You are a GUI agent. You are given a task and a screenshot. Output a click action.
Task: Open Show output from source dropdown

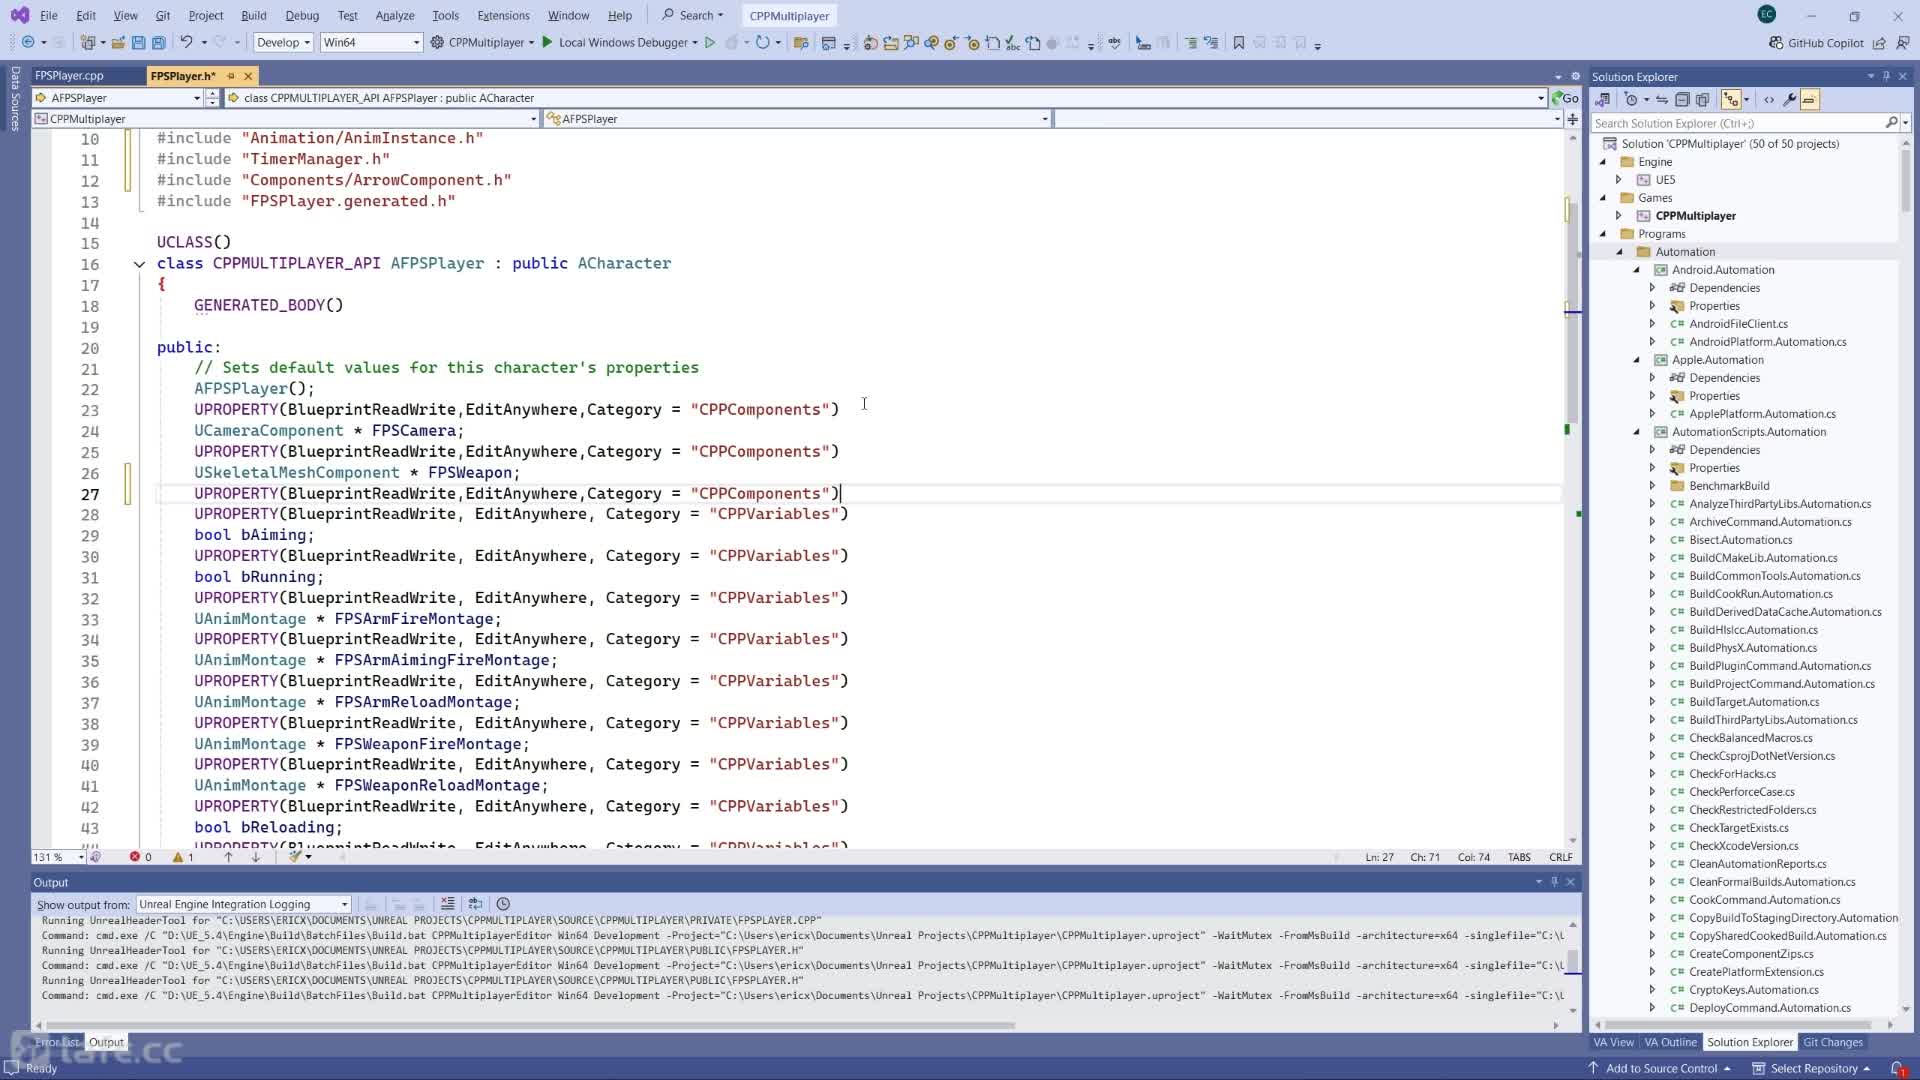pyautogui.click(x=243, y=904)
